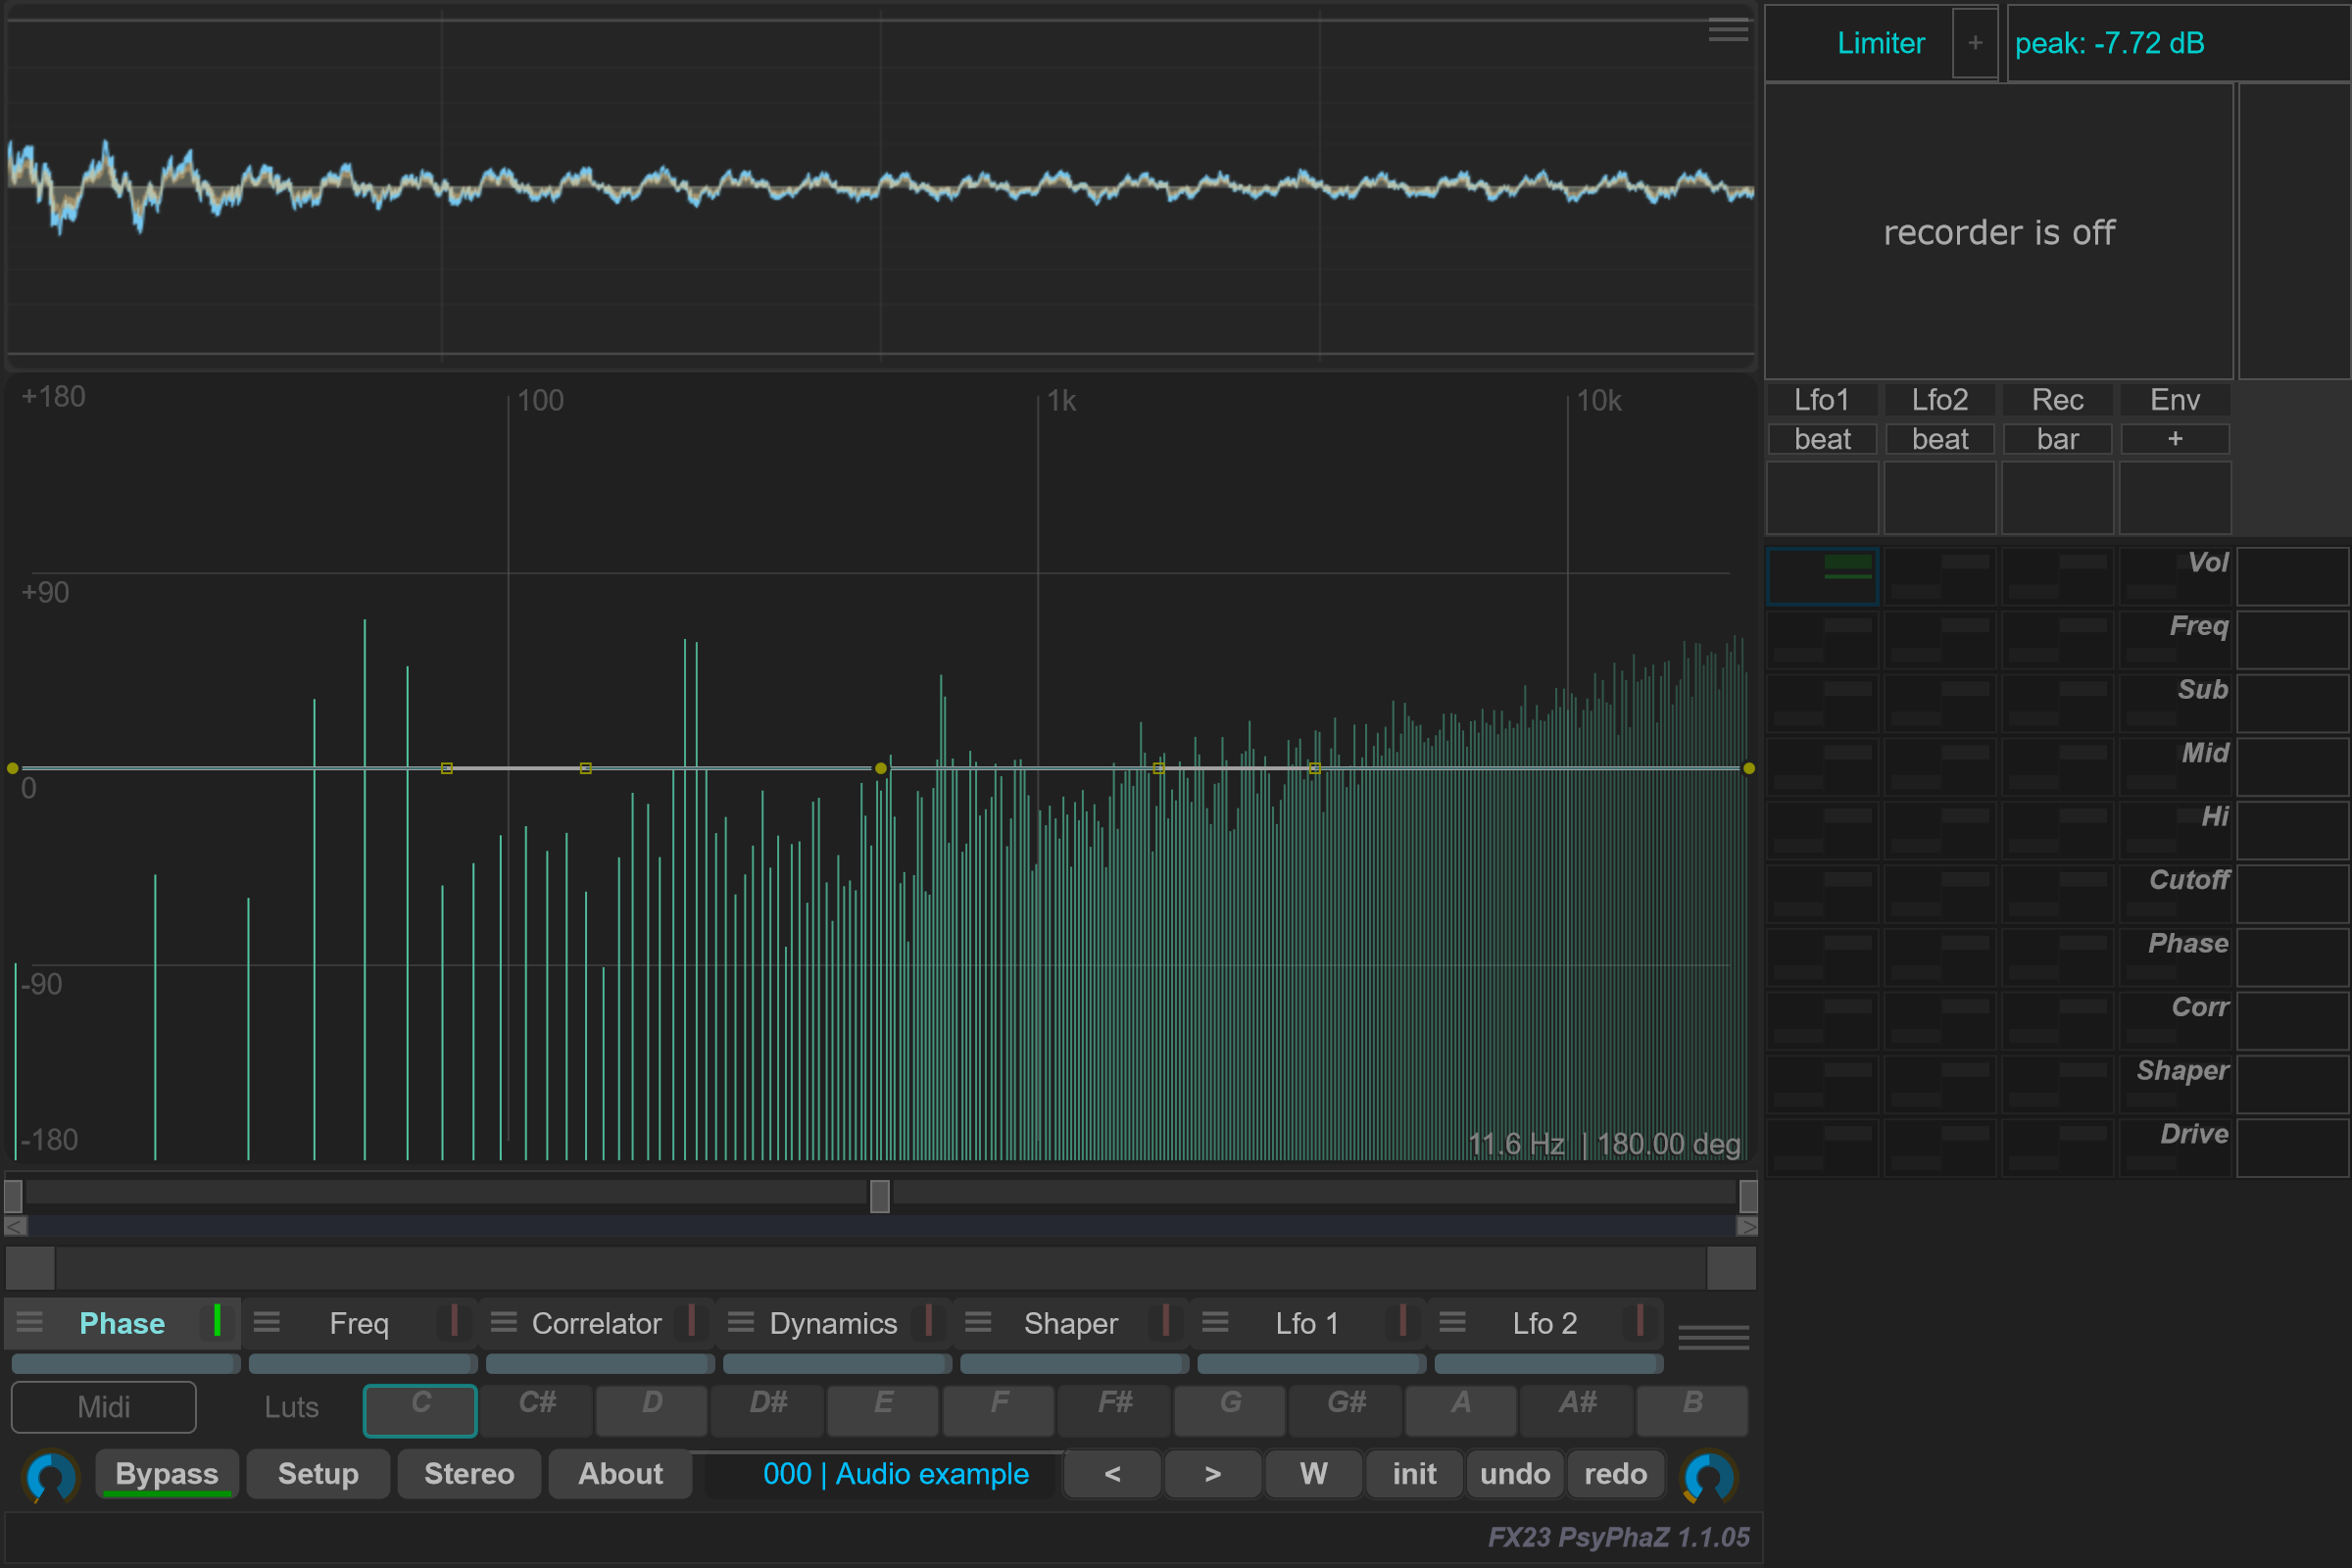Click the Setup button
The width and height of the screenshot is (2352, 1568).
(x=318, y=1474)
